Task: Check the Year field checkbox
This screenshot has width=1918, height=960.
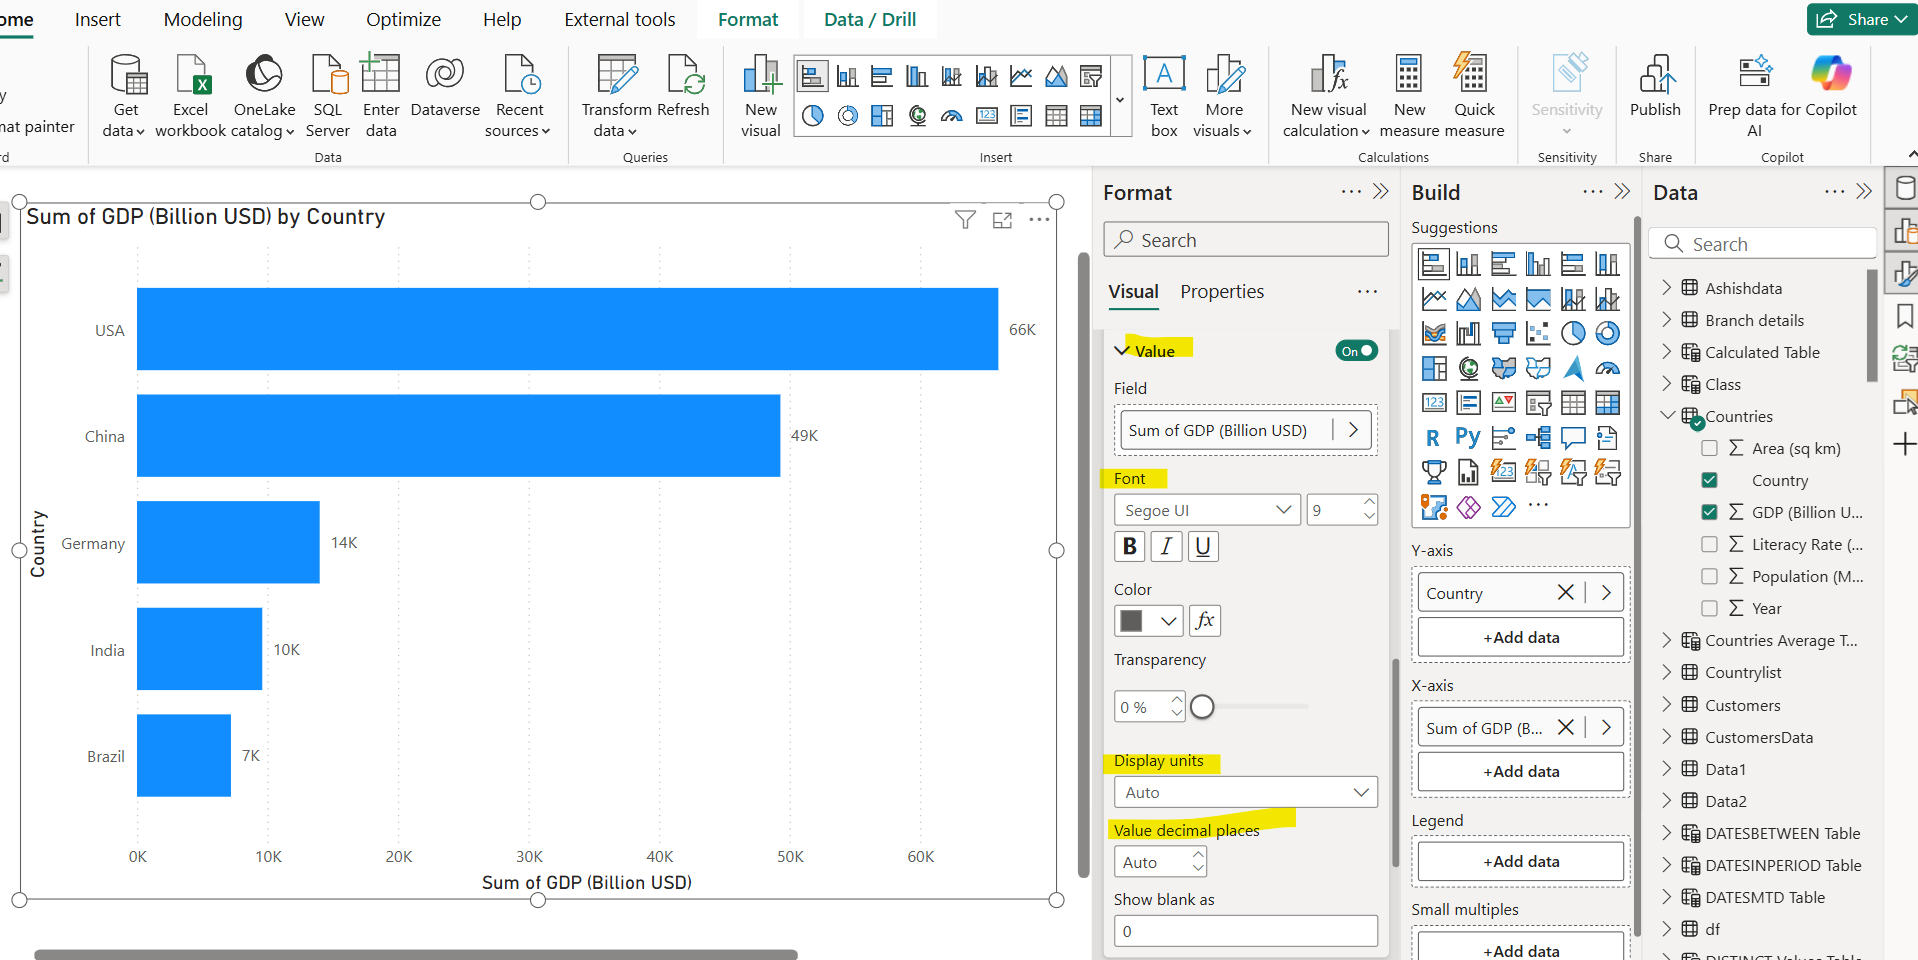Action: [1709, 607]
